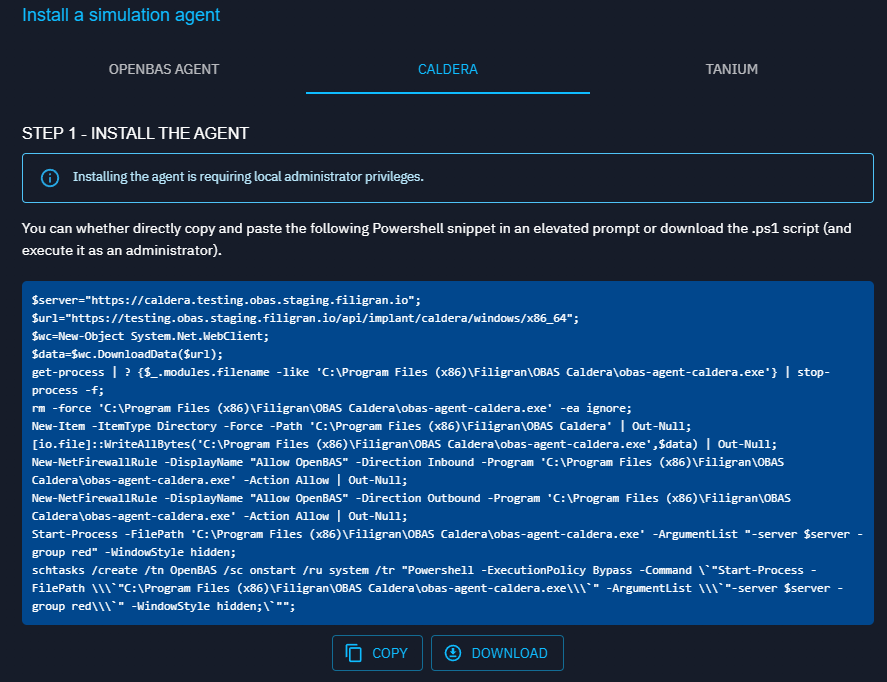The image size is (887, 682).
Task: Click the DOWNLOAD button to get the .ps1 script
Action: [497, 653]
